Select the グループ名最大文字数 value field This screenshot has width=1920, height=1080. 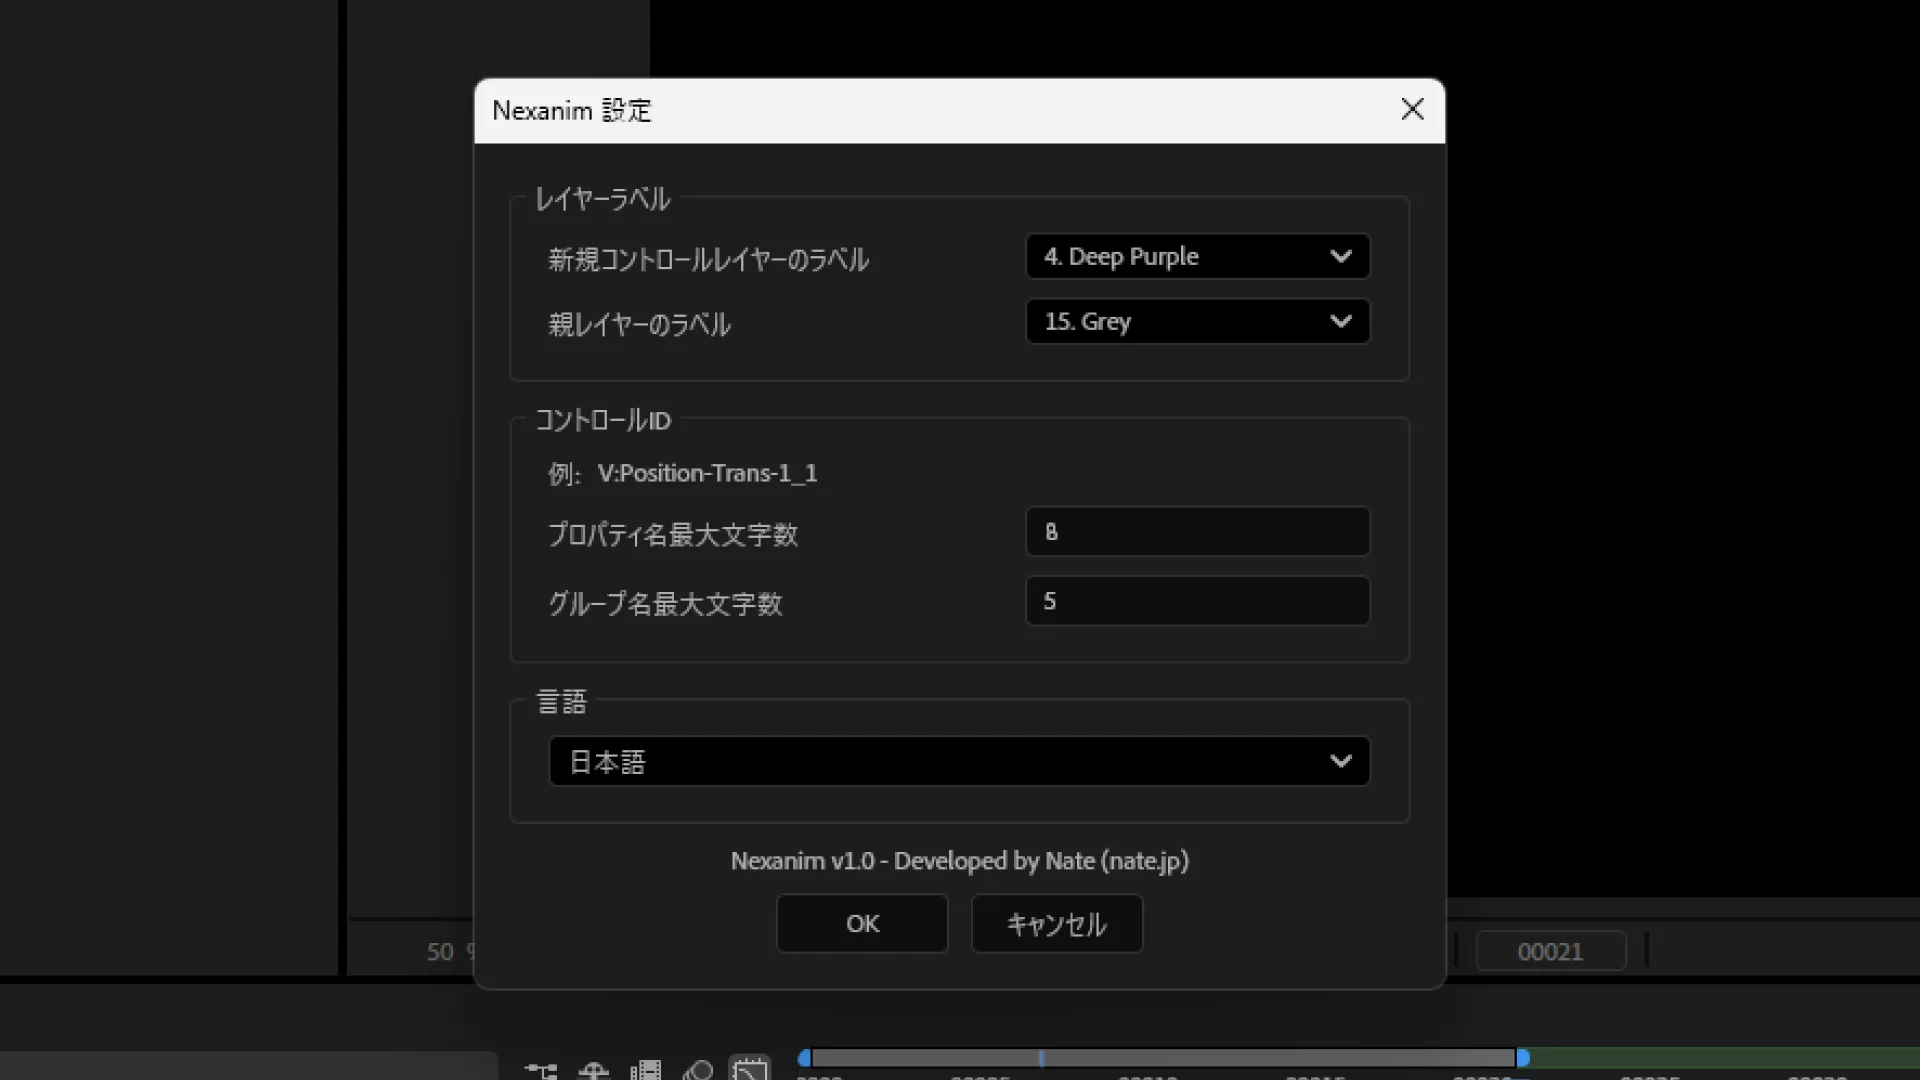(1197, 601)
